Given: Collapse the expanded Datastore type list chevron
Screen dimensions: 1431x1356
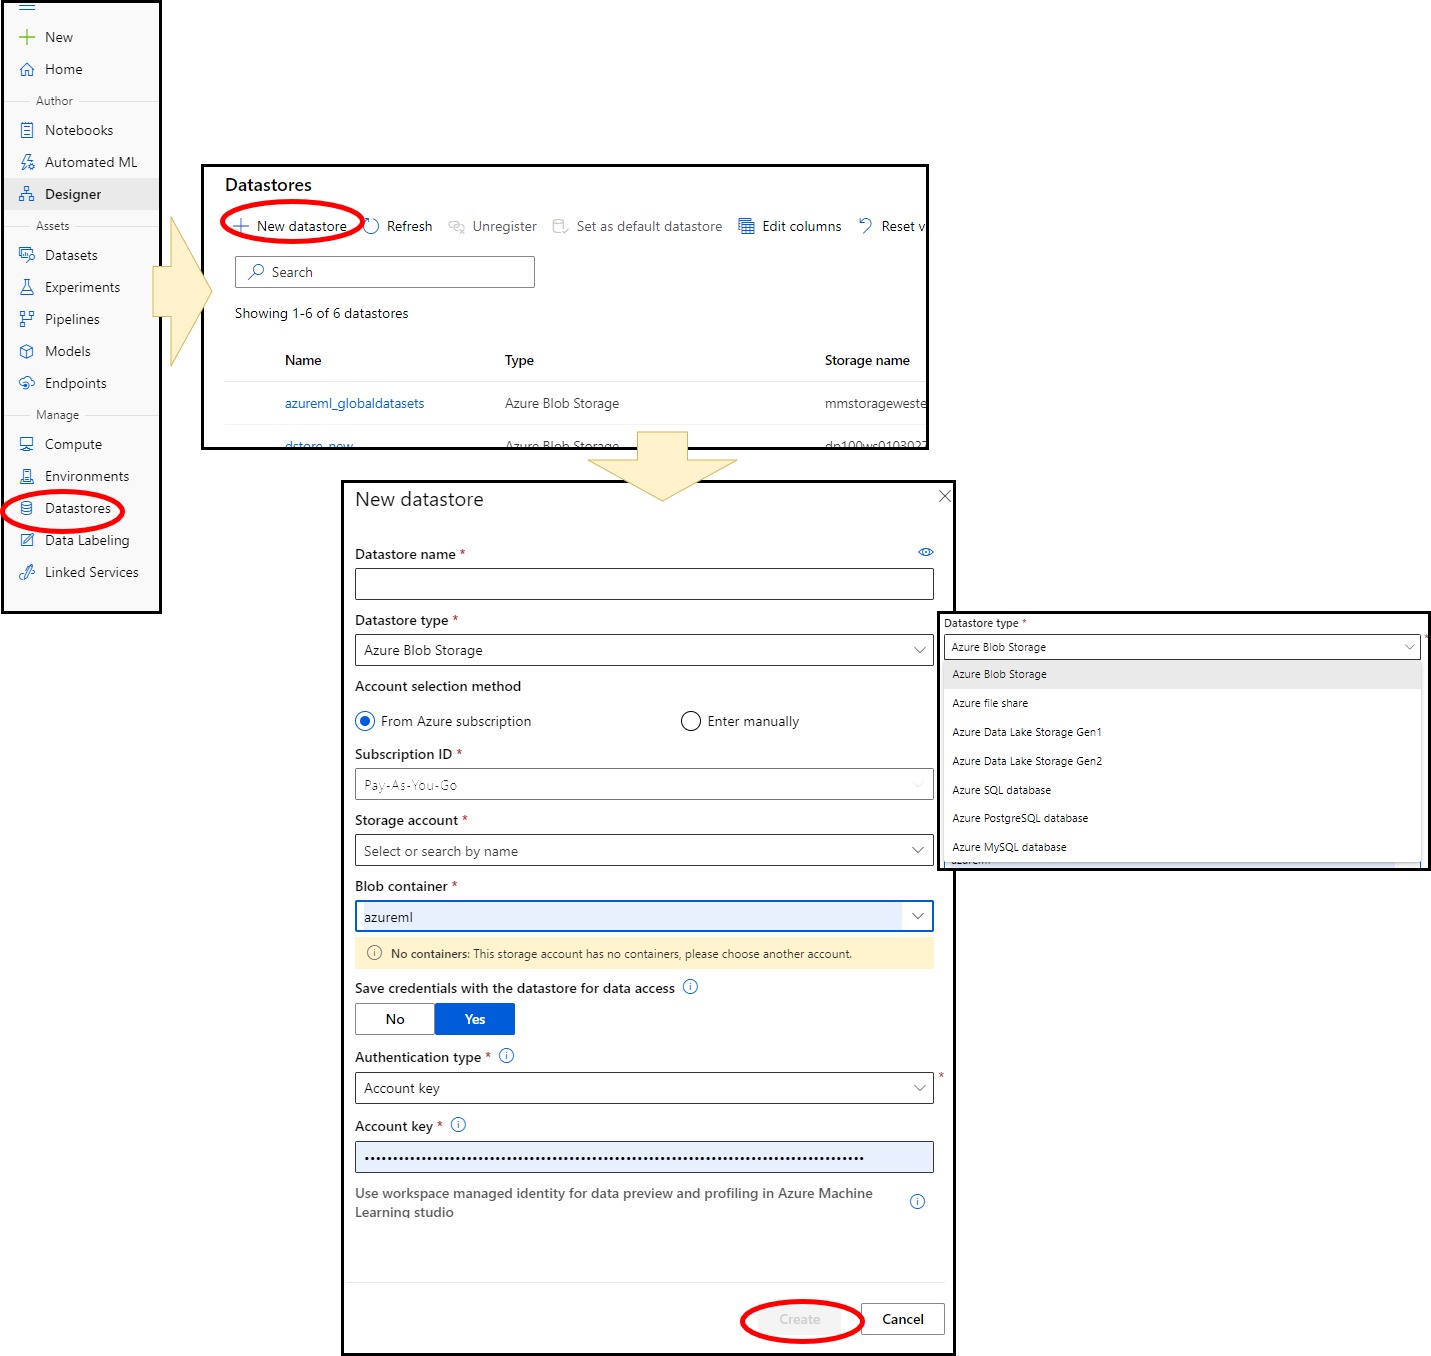Looking at the screenshot, I should point(1409,647).
